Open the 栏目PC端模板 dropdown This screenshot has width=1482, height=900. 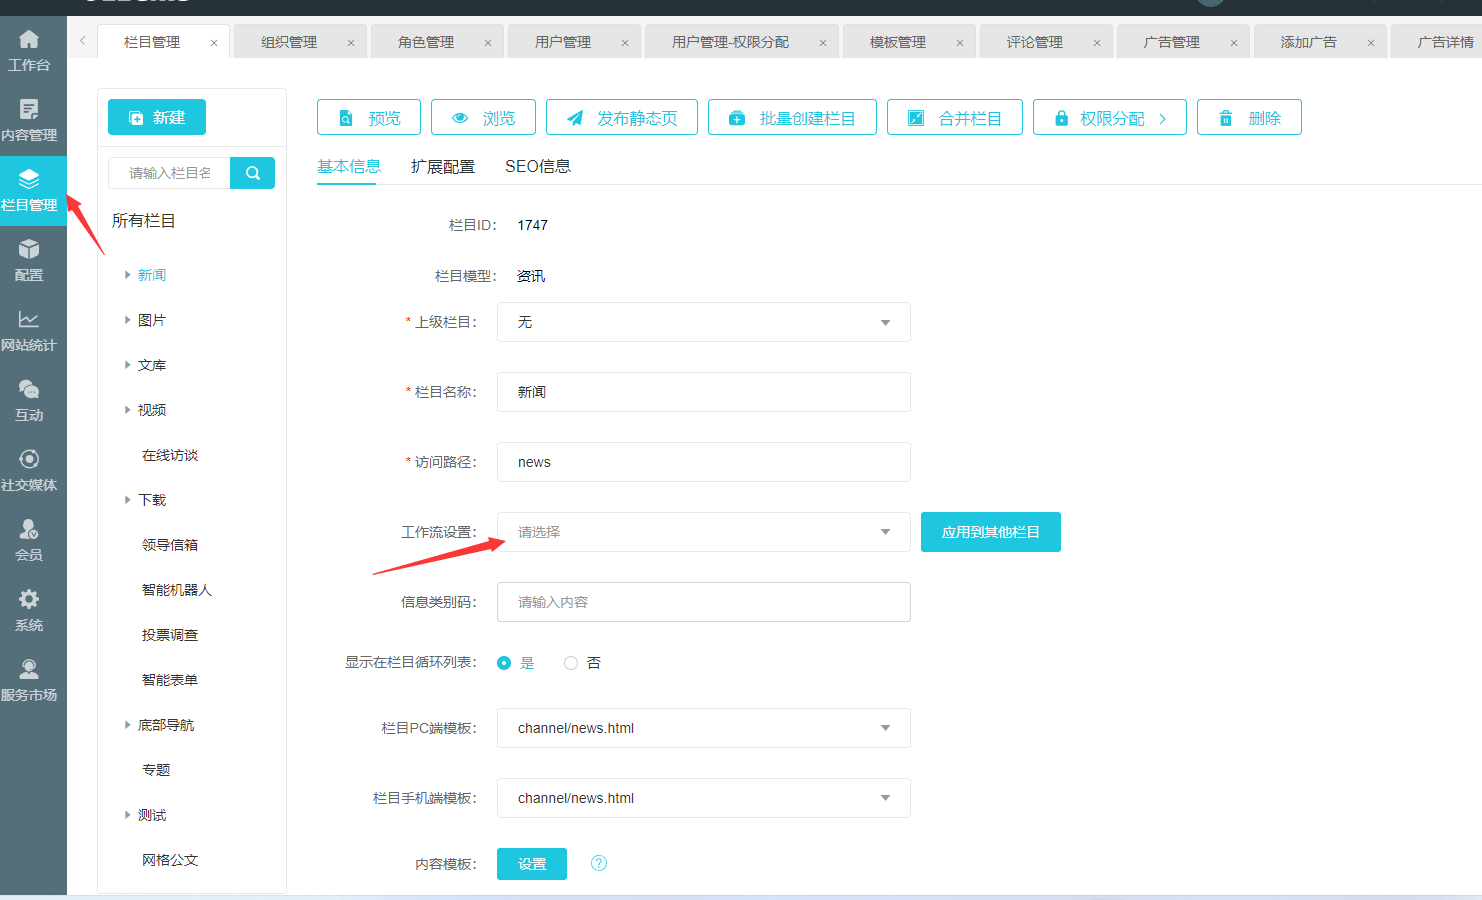(x=704, y=728)
